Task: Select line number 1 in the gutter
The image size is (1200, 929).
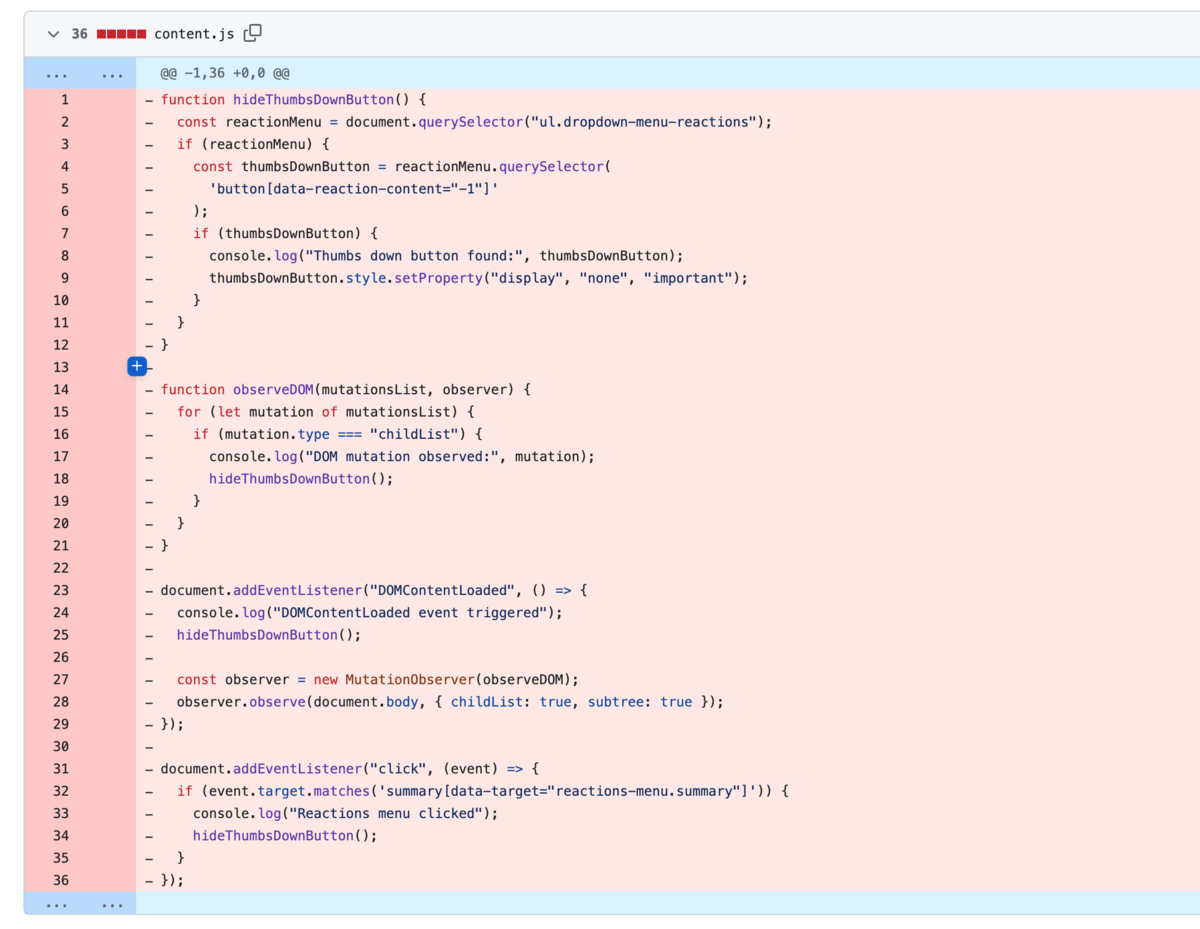Action: 64,99
